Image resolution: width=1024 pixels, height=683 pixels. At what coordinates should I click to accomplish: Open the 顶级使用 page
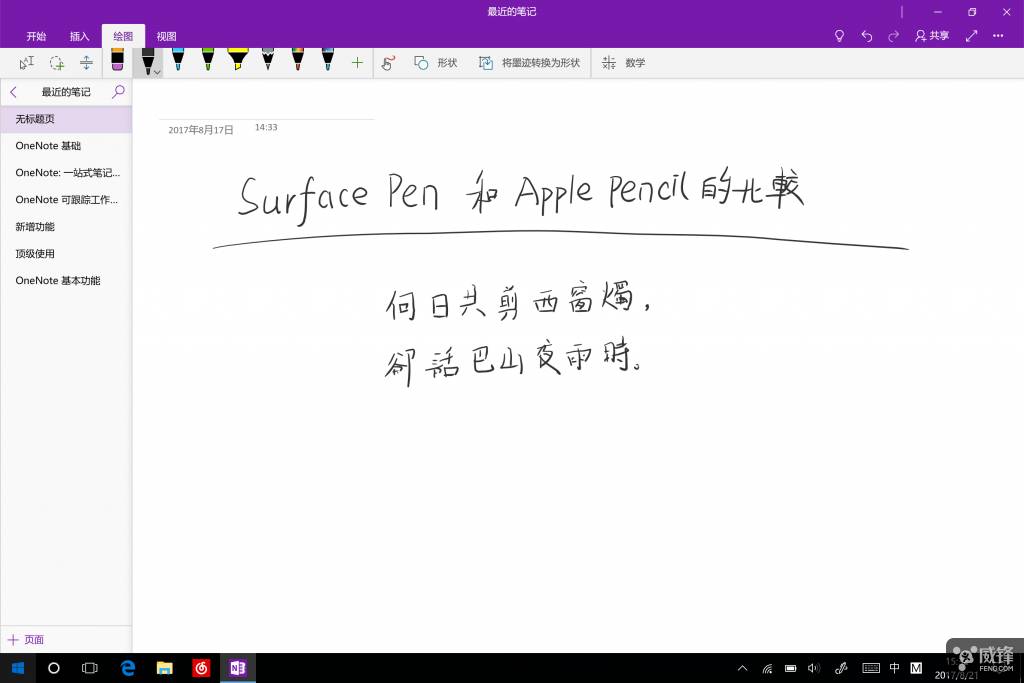point(66,253)
